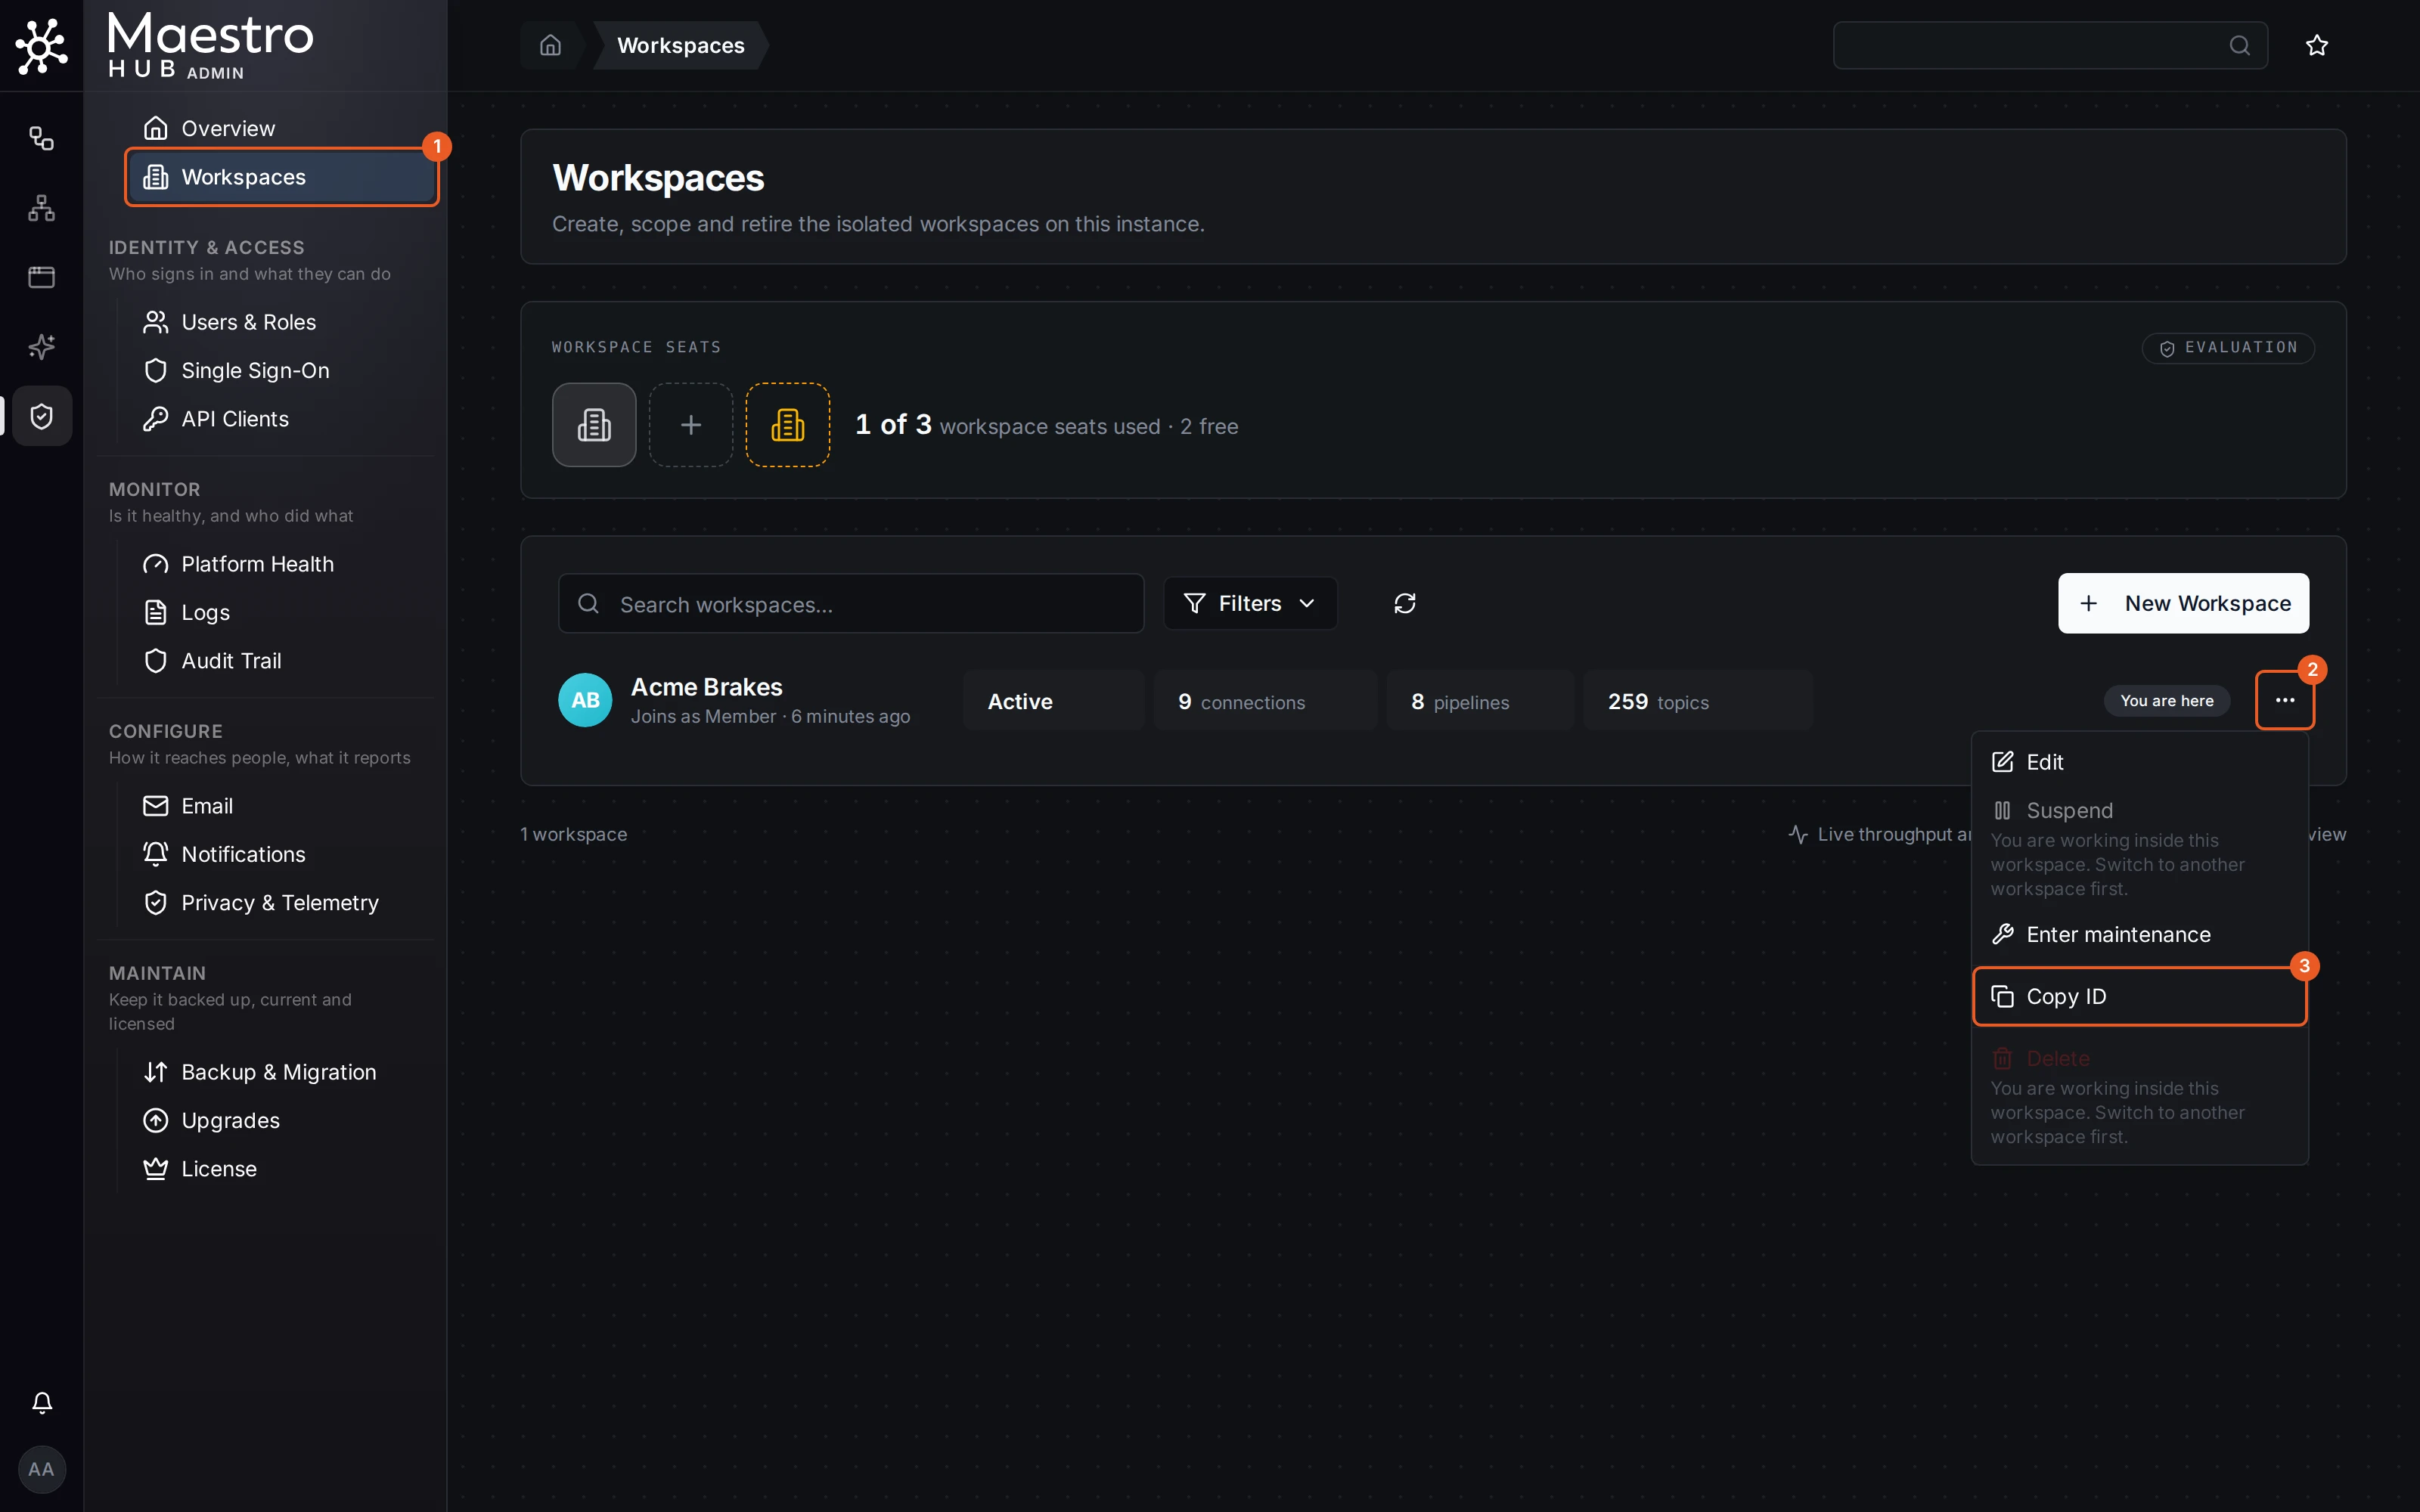
Task: Open the sparkle AI icon in left rail
Action: click(41, 347)
